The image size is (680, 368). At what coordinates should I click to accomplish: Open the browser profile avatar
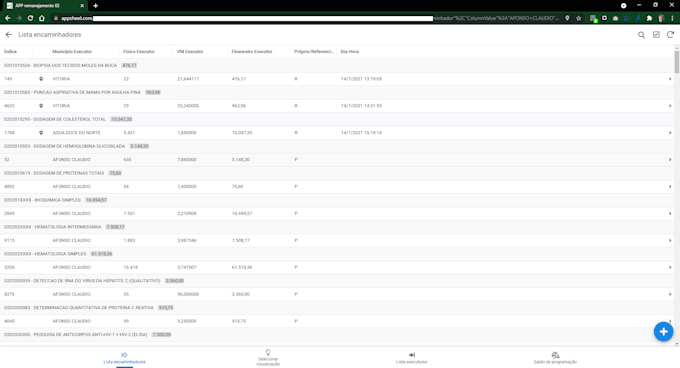point(661,18)
